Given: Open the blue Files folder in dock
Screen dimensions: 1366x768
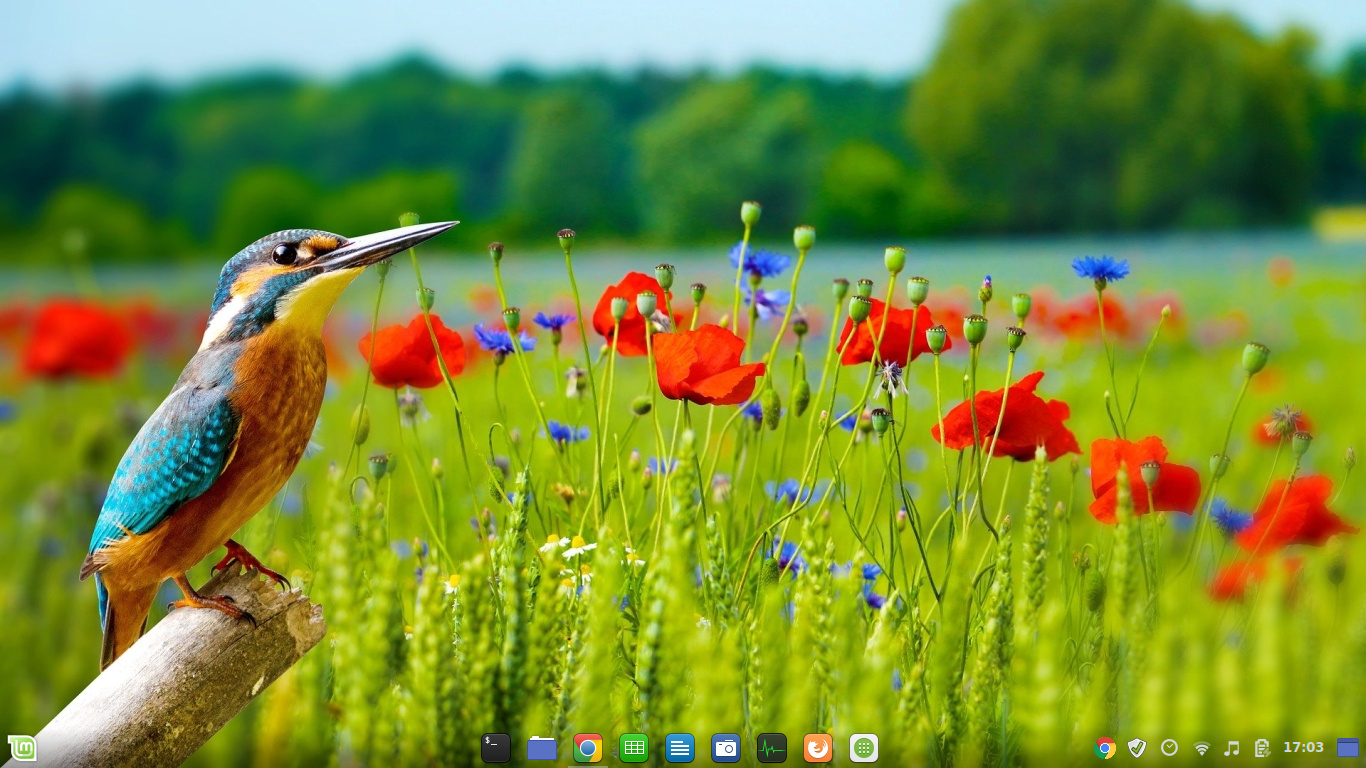Looking at the screenshot, I should pos(542,748).
